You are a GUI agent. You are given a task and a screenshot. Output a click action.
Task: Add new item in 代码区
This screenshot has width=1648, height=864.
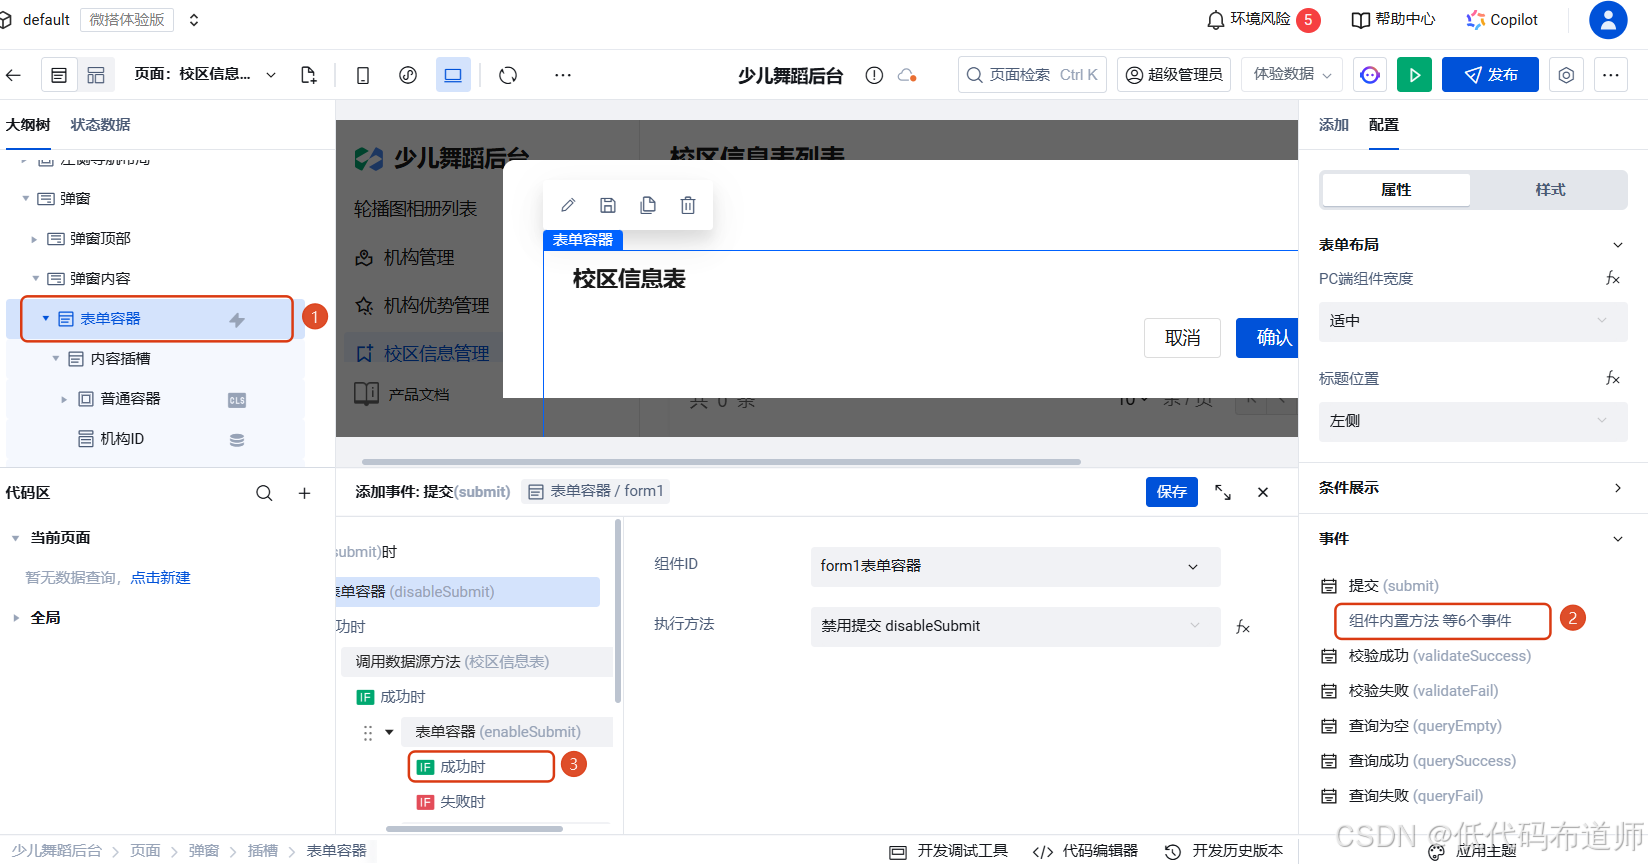tap(304, 493)
